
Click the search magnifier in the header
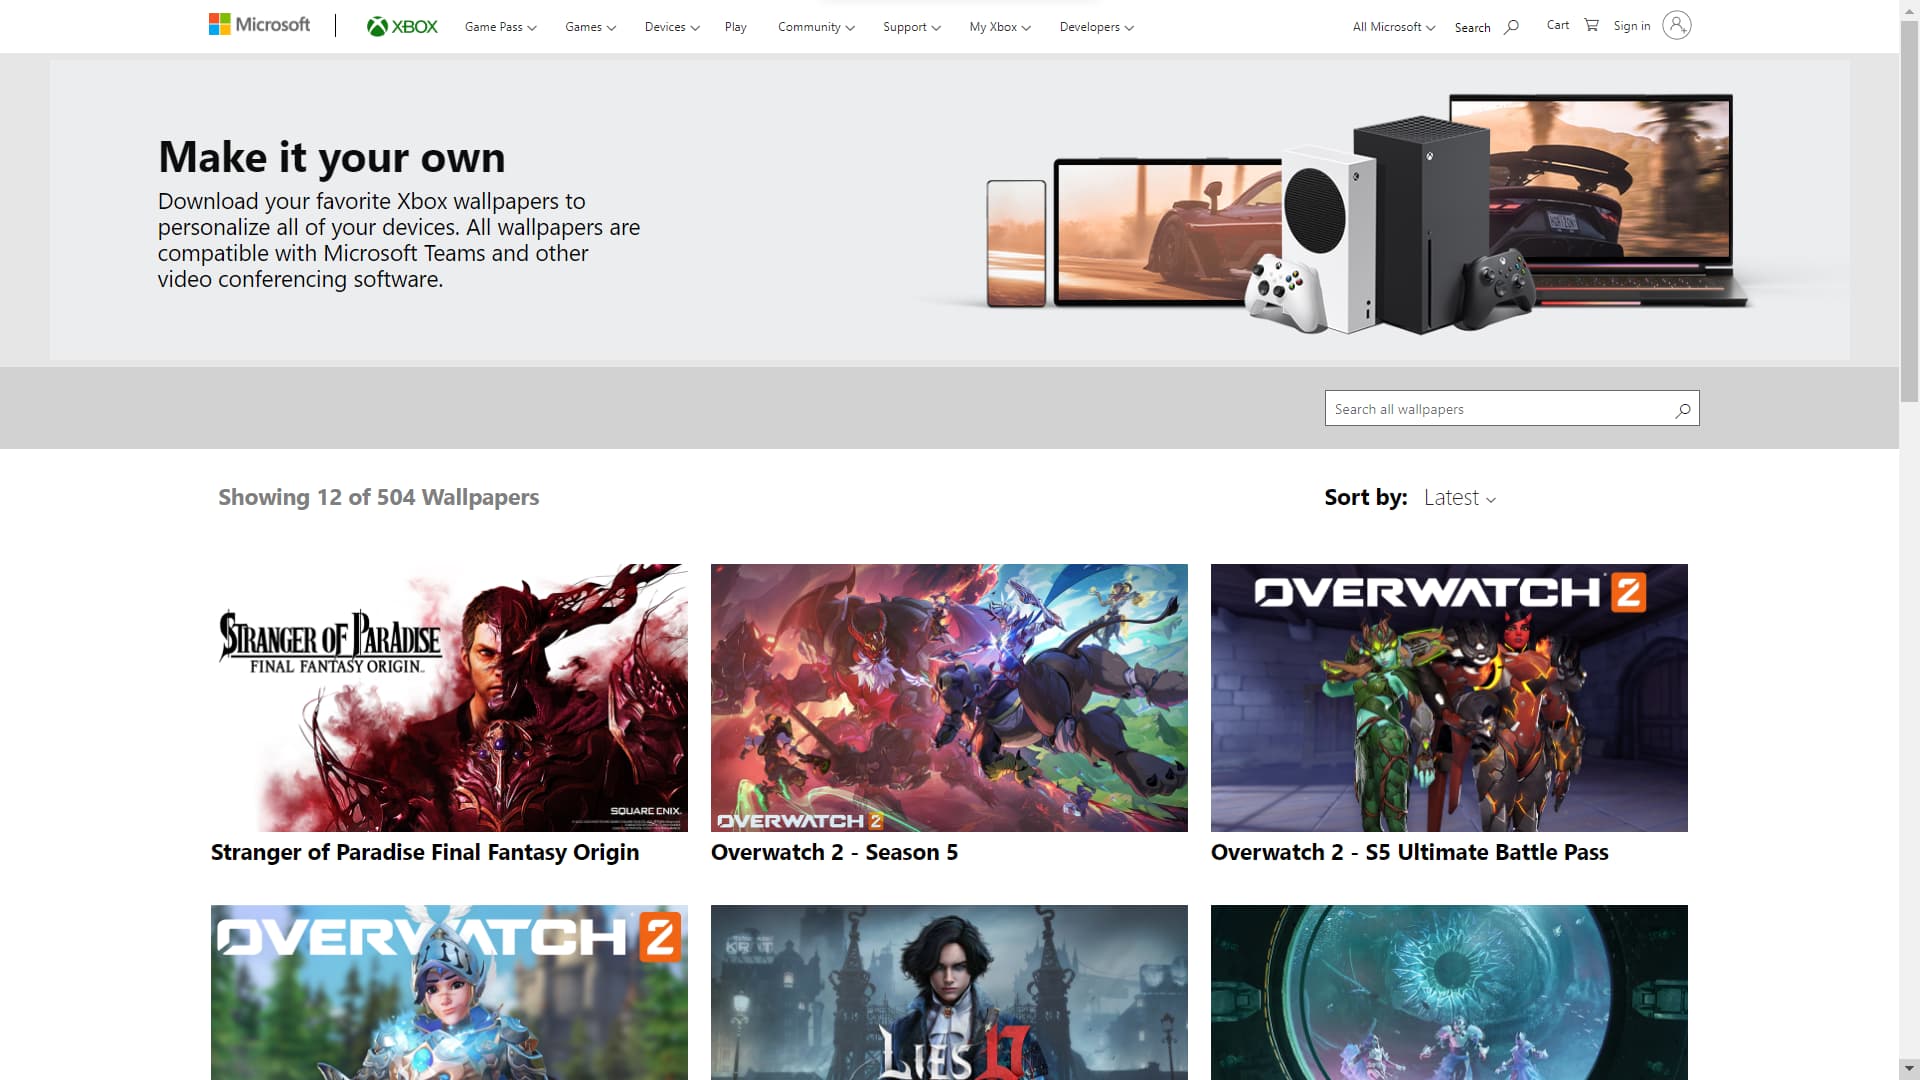point(1510,27)
